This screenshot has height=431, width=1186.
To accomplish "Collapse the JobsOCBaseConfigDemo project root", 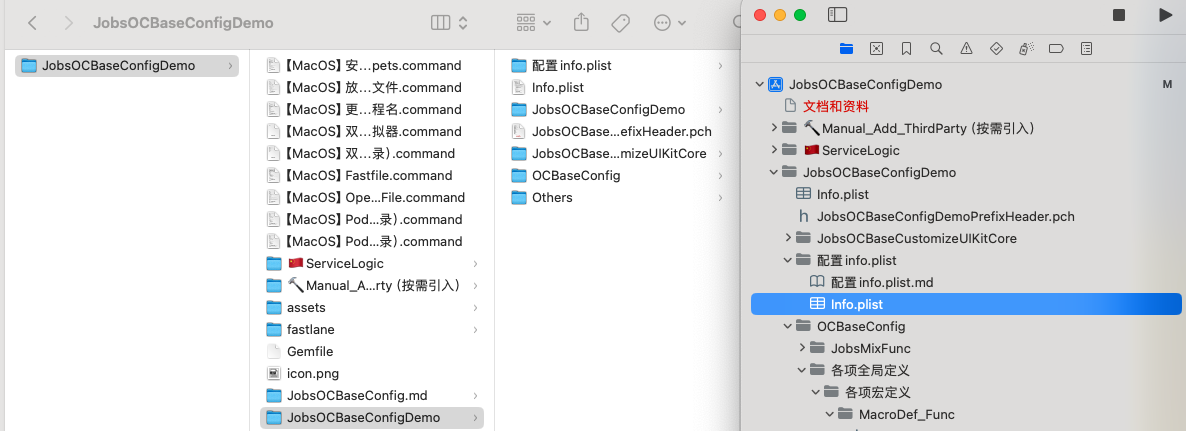I will tap(759, 85).
